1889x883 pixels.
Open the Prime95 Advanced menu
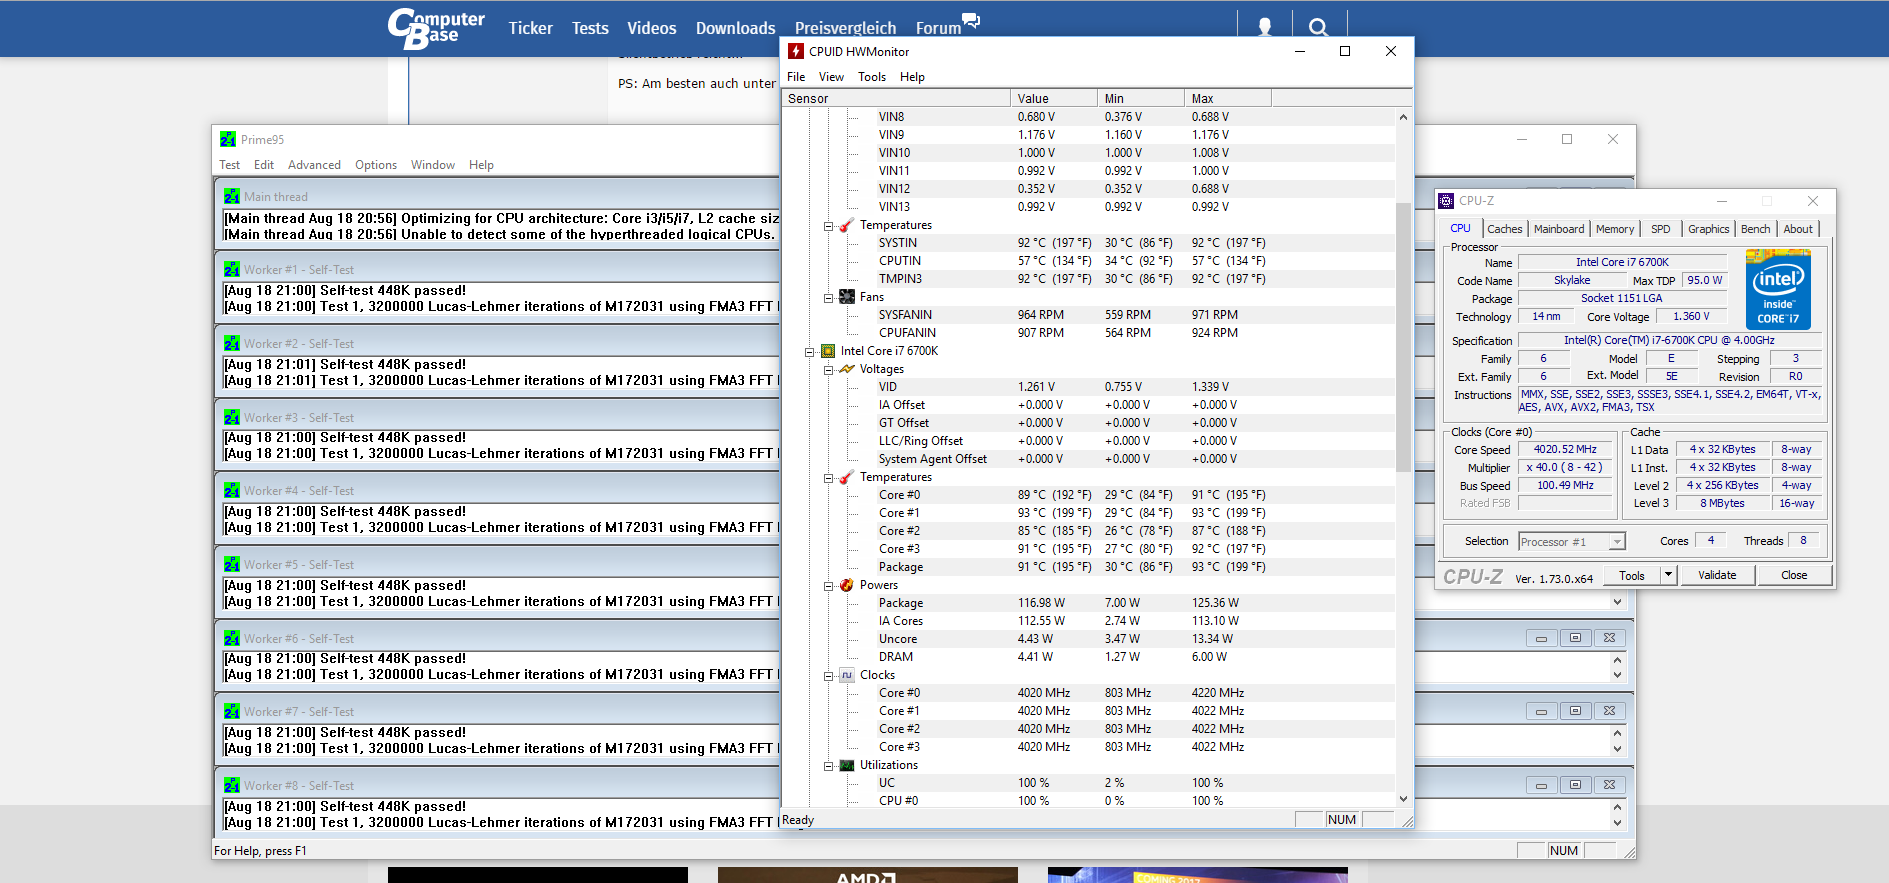point(314,165)
